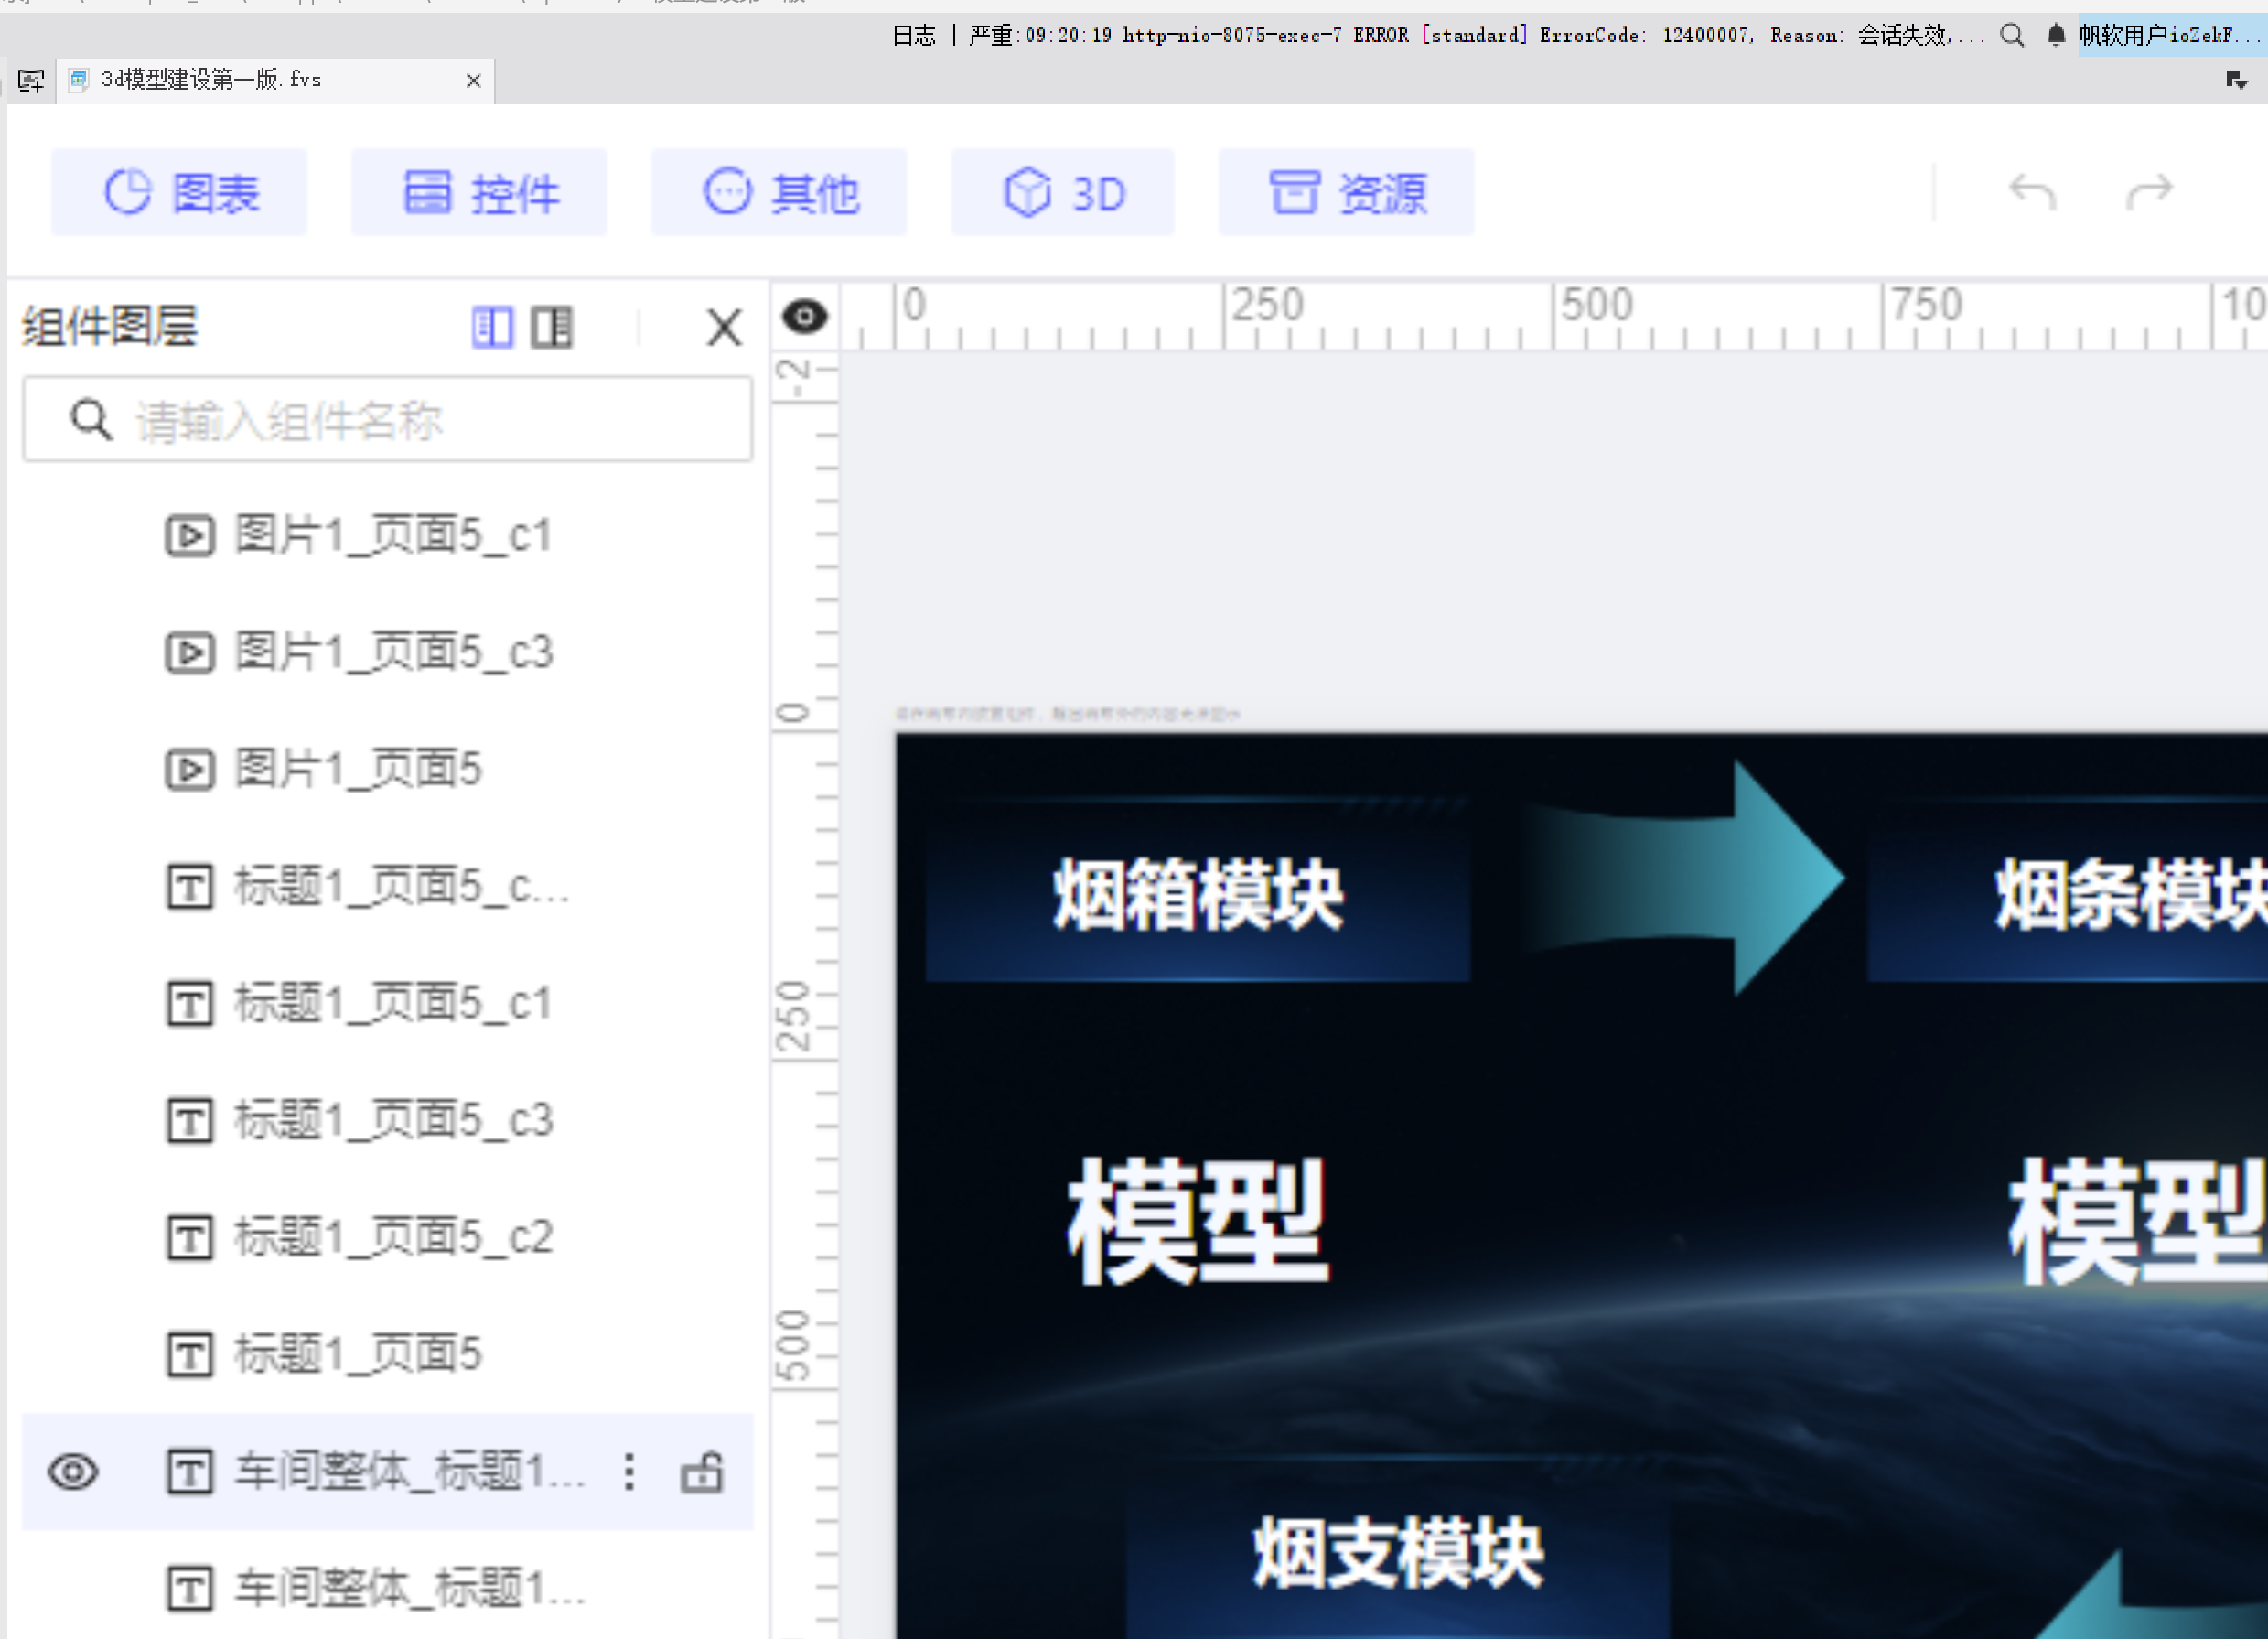Click the undo arrow icon
The image size is (2268, 1639).
point(2031,191)
